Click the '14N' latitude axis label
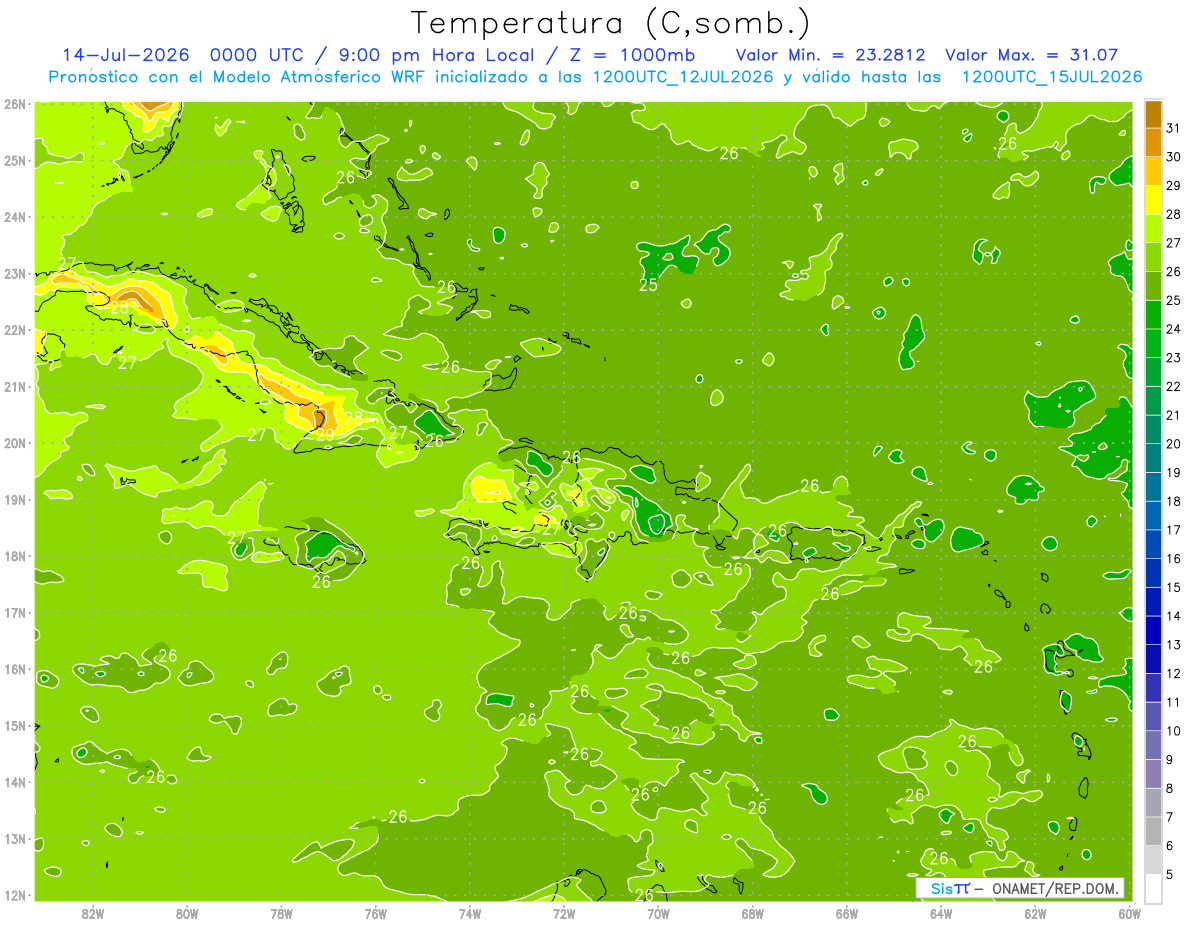Image resolution: width=1200 pixels, height=927 pixels. (15, 782)
